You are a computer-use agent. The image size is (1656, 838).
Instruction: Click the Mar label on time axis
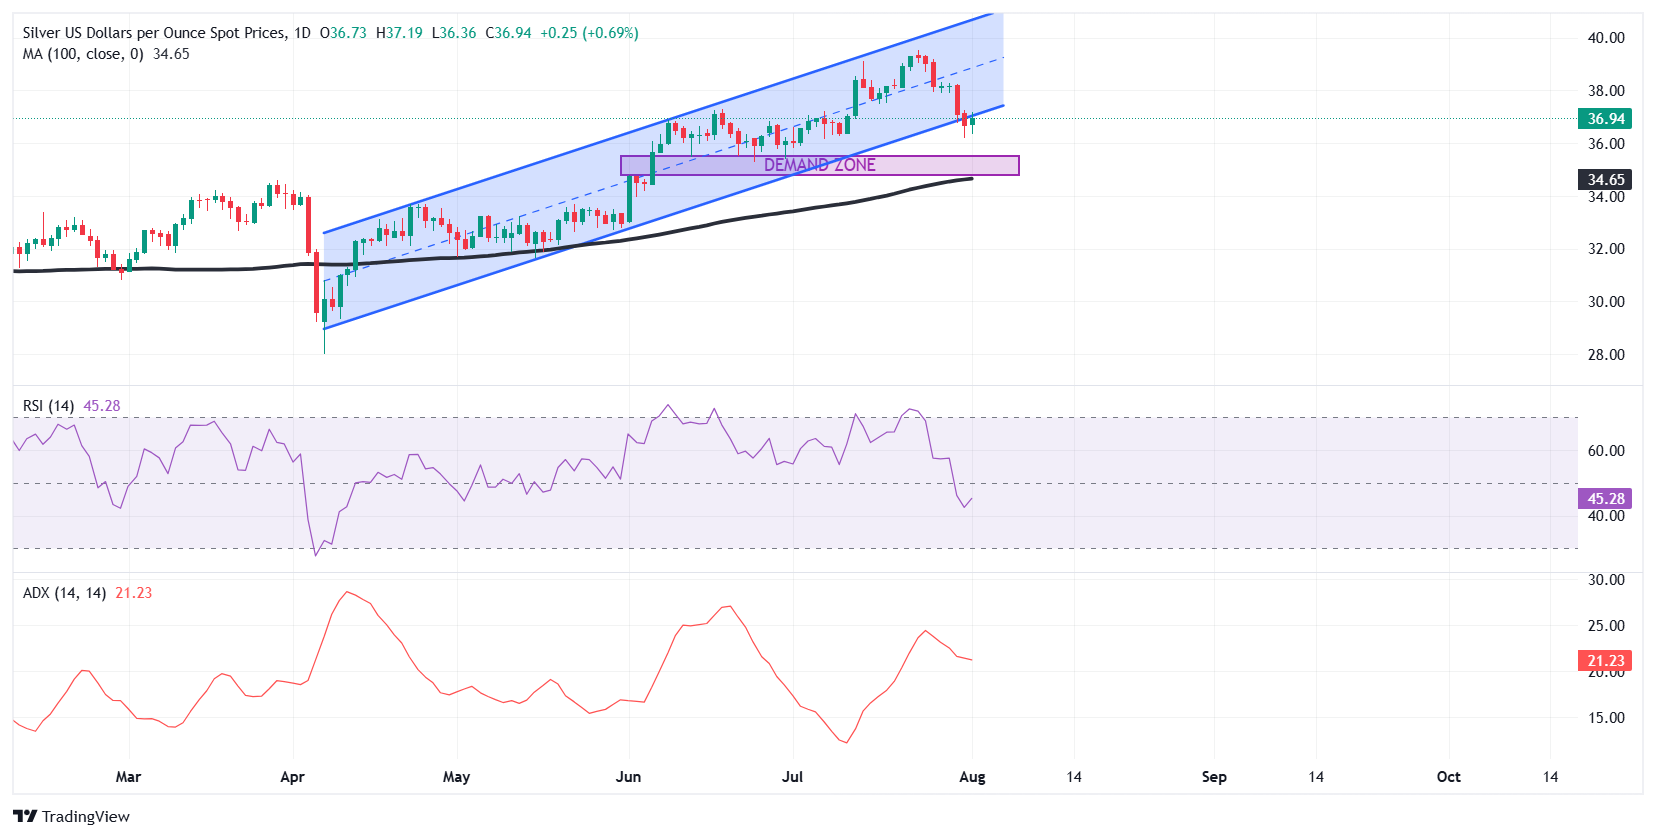click(128, 777)
